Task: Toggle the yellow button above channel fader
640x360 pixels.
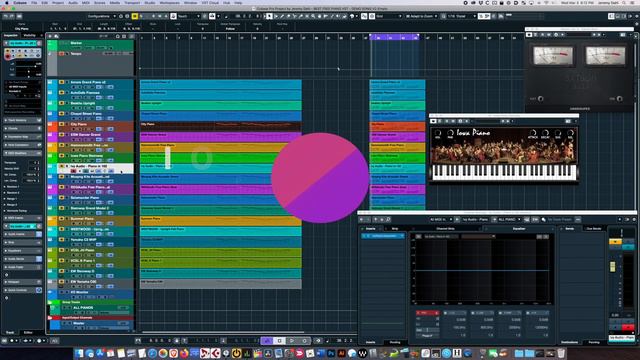Action: [x=615, y=242]
